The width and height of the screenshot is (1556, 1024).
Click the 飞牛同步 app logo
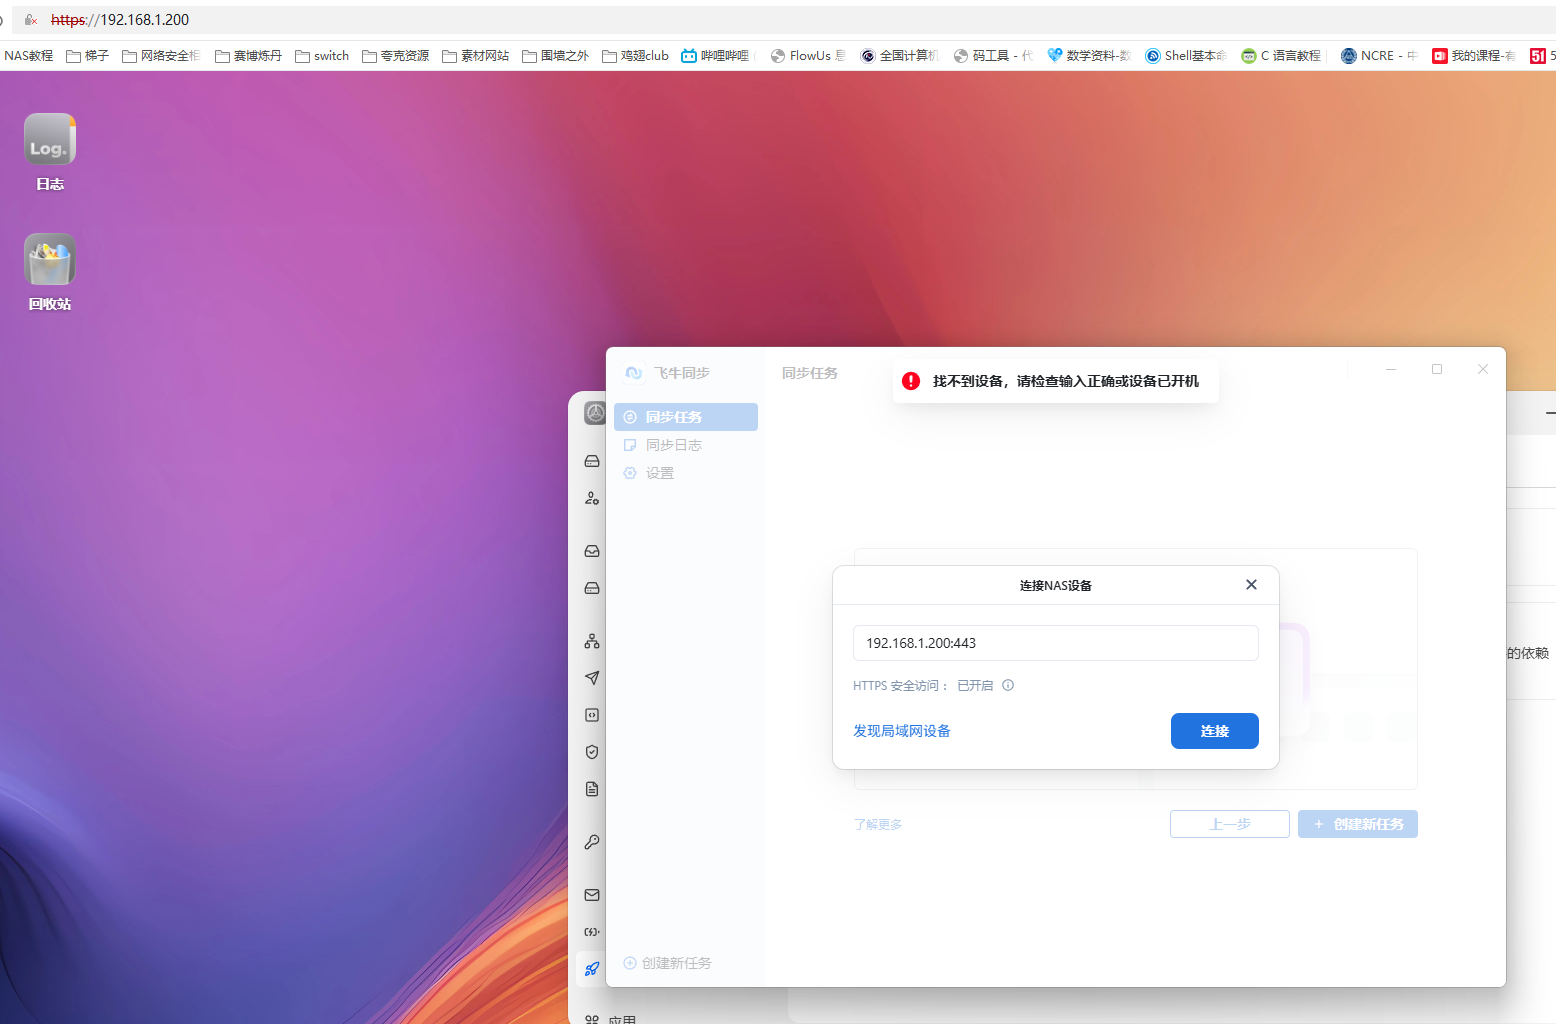coord(633,373)
